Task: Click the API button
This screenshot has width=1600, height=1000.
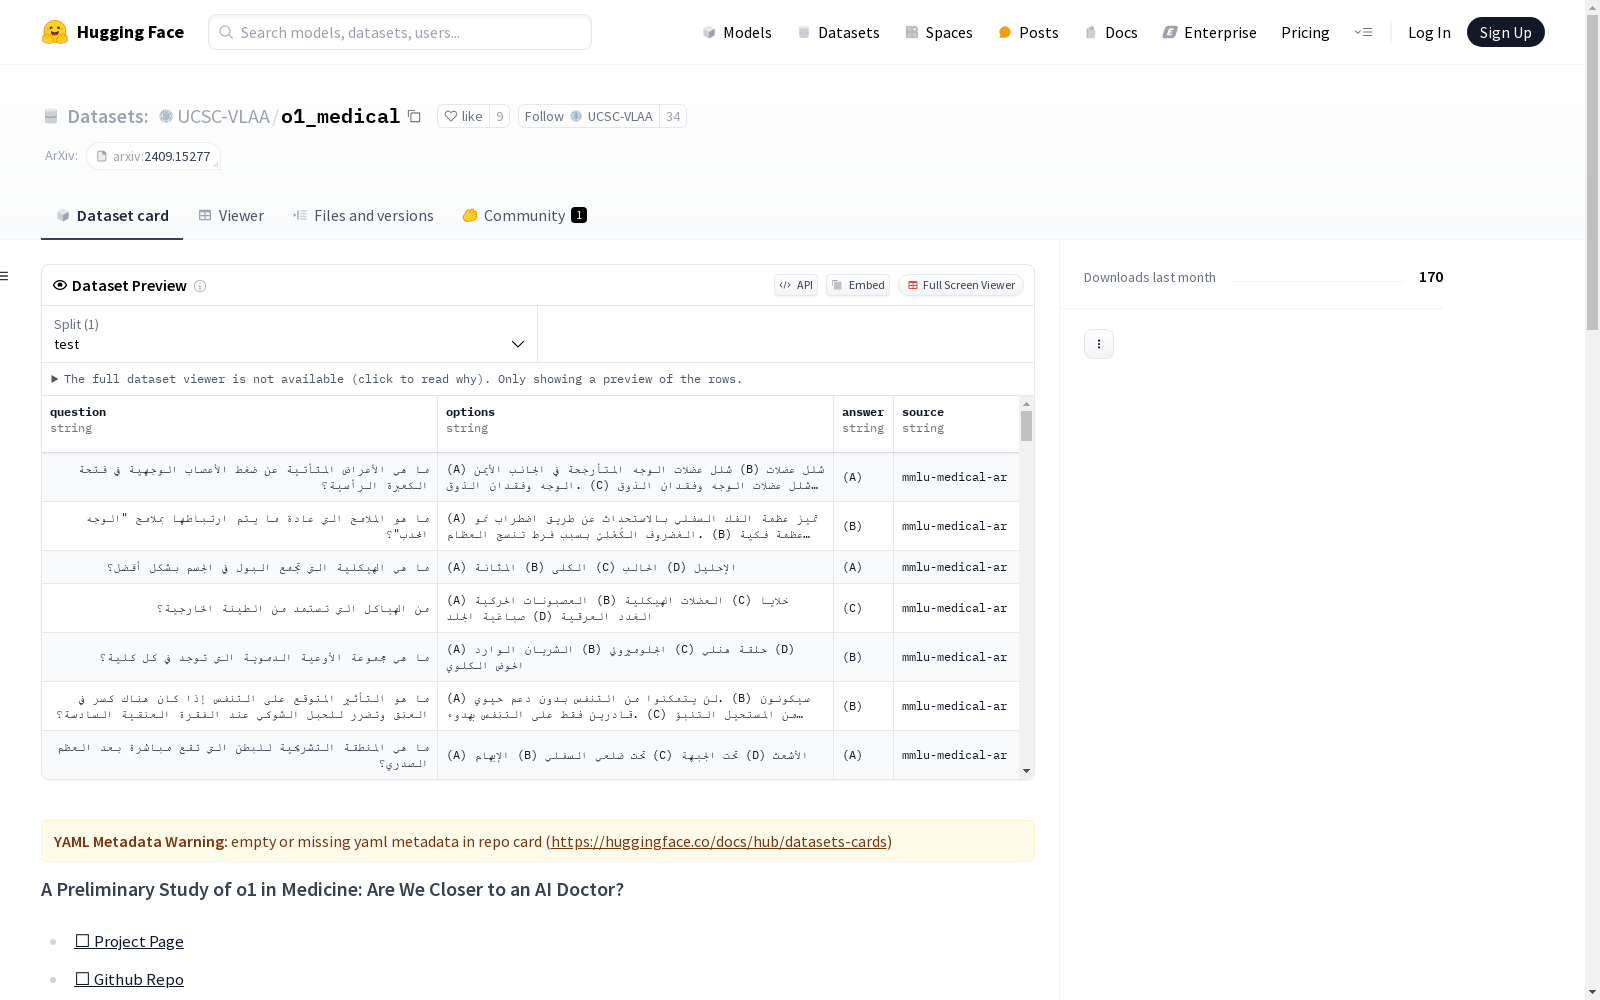Action: [x=796, y=285]
